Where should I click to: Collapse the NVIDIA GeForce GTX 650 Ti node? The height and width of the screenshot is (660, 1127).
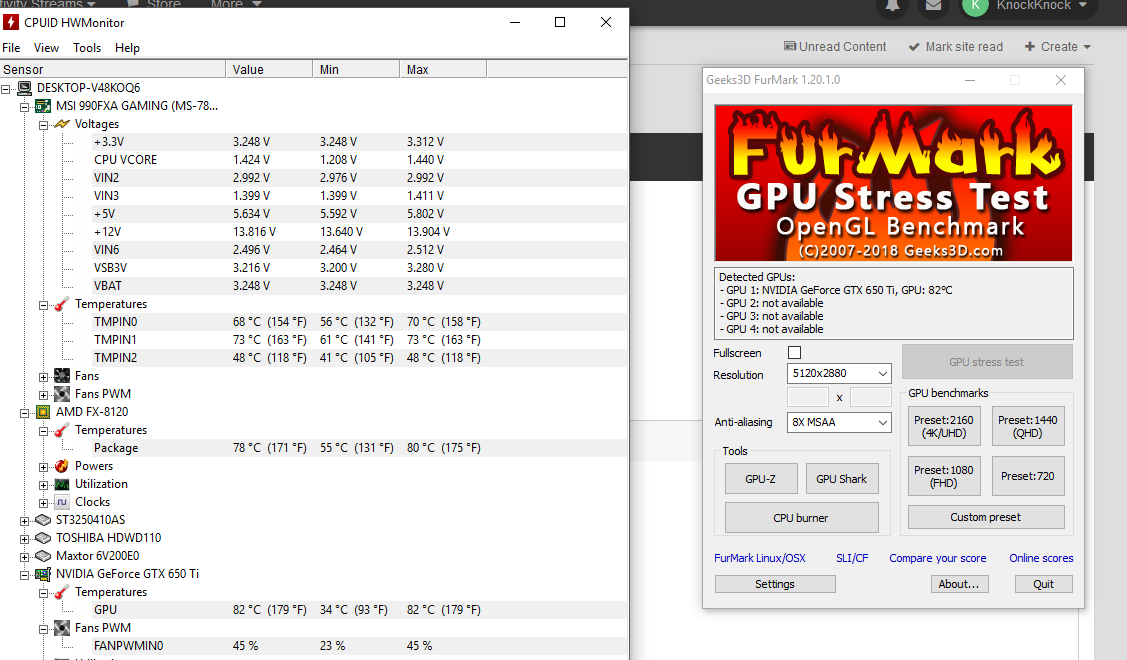coord(24,575)
